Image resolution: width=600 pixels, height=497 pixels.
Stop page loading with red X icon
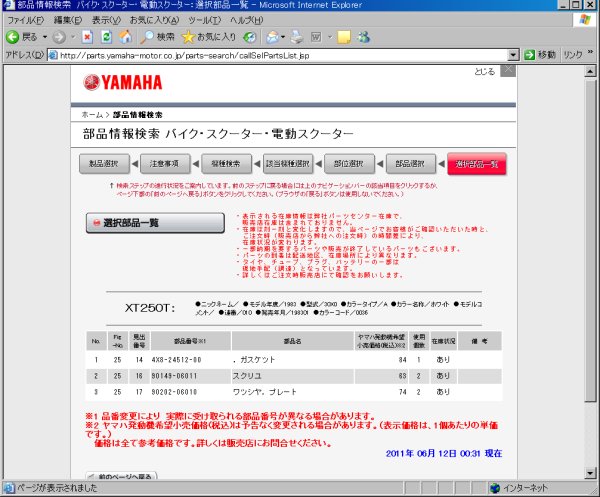point(87,37)
